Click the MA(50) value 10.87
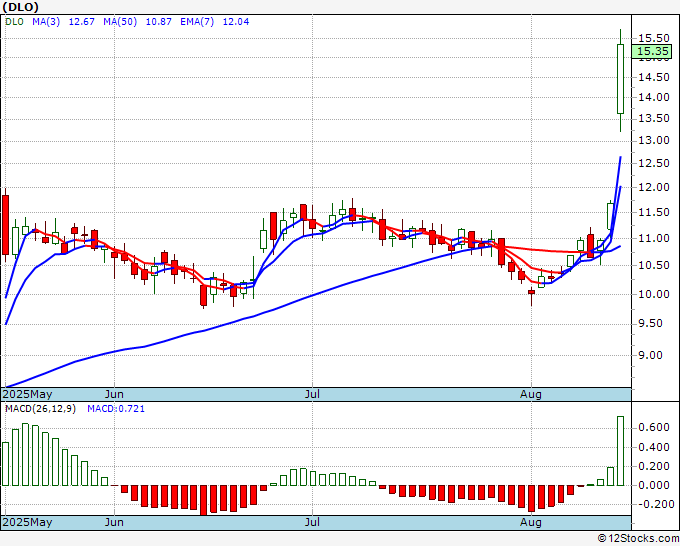Viewport: 680px width, 546px height. click(x=158, y=22)
